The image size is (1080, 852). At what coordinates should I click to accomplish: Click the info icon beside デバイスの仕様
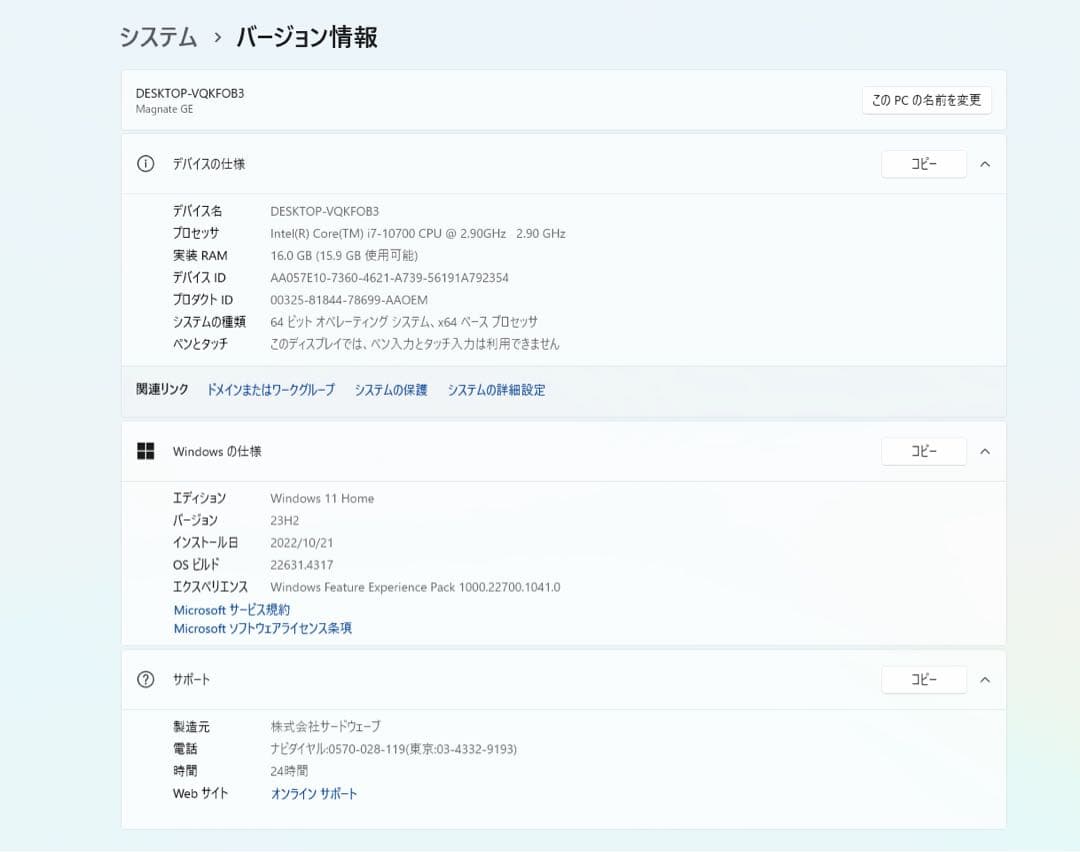tap(145, 164)
